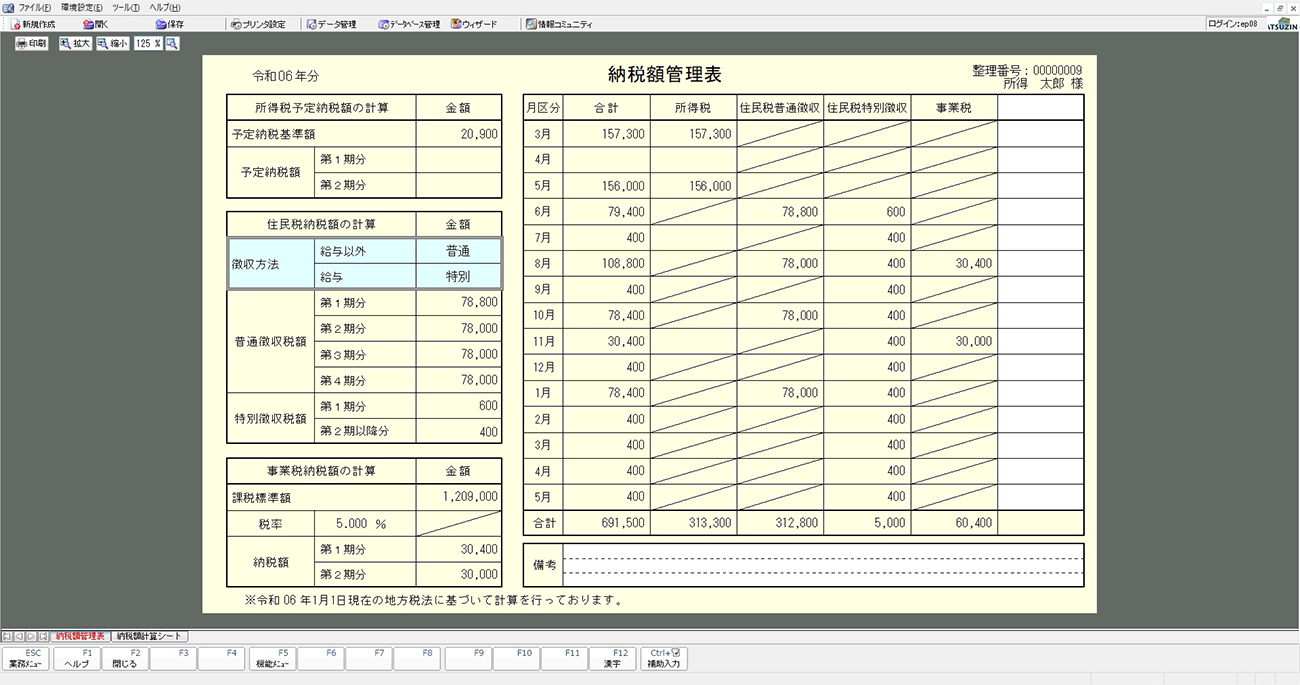1300x685 pixels.
Task: Click the 新規作成 (New) toolbar icon
Action: tap(33, 24)
